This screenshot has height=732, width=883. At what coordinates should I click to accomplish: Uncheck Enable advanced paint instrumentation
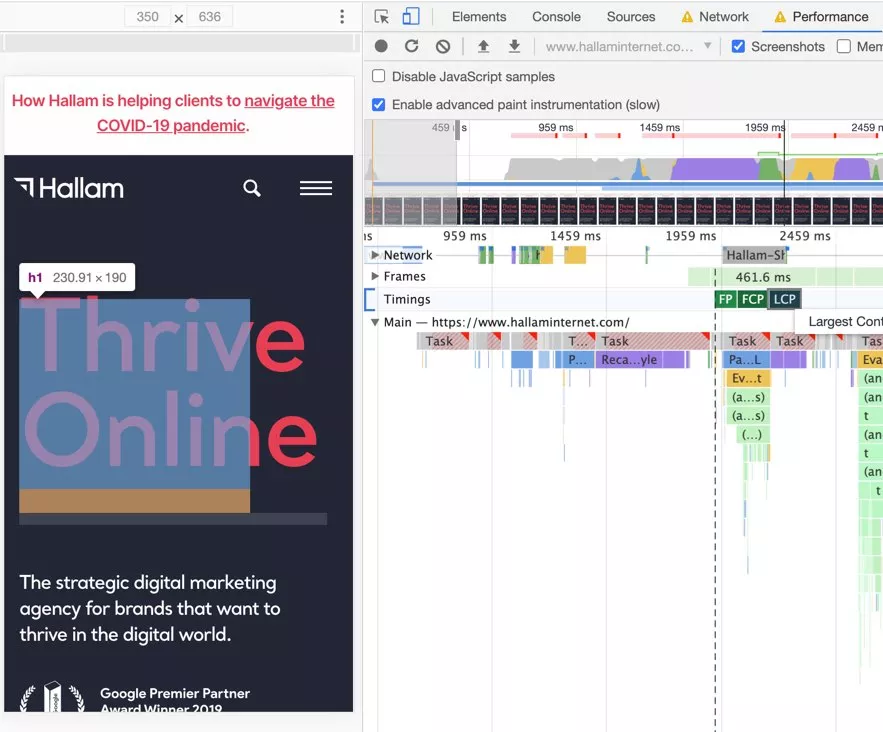click(378, 104)
